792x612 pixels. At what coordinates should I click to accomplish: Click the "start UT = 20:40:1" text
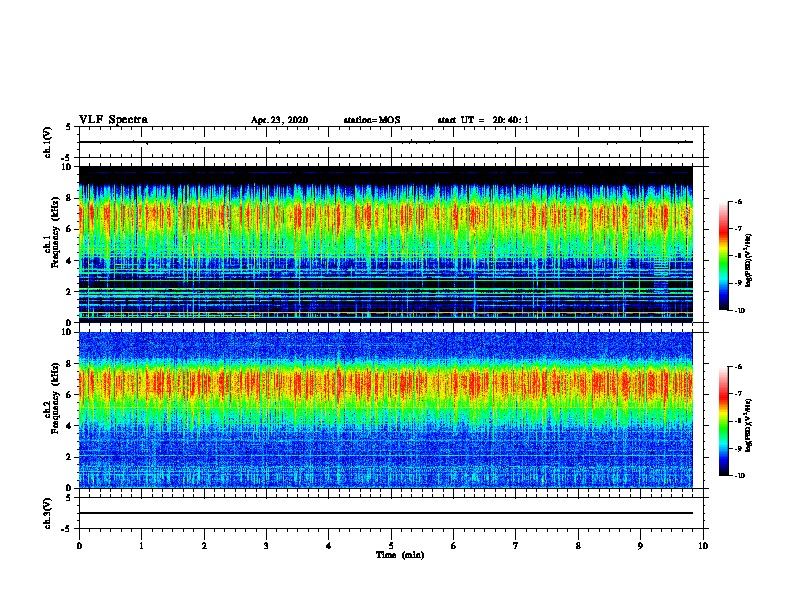click(483, 120)
